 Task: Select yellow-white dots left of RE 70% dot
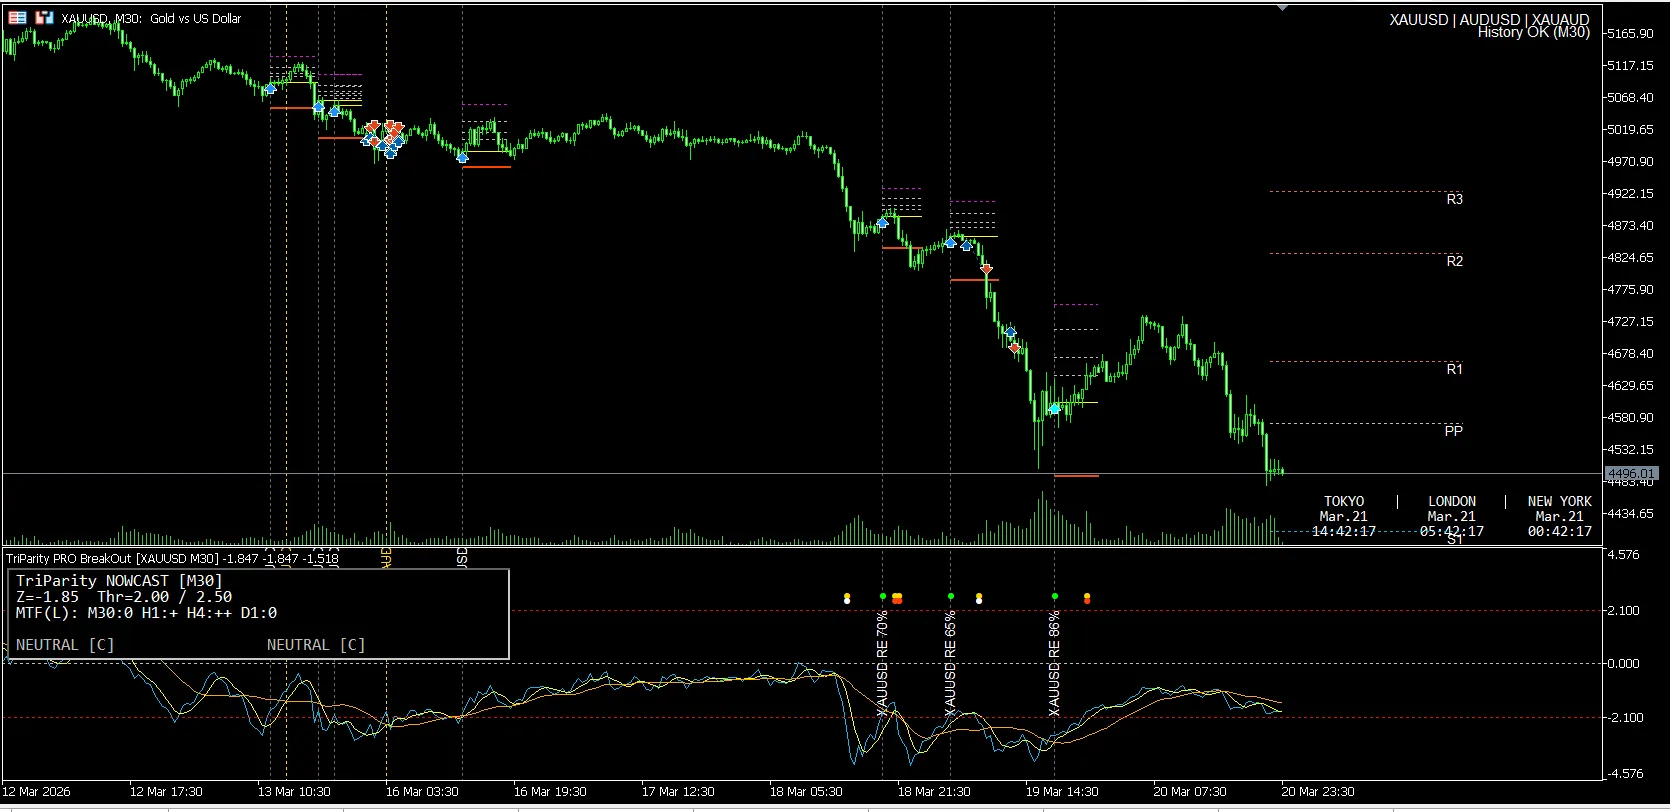click(x=847, y=599)
